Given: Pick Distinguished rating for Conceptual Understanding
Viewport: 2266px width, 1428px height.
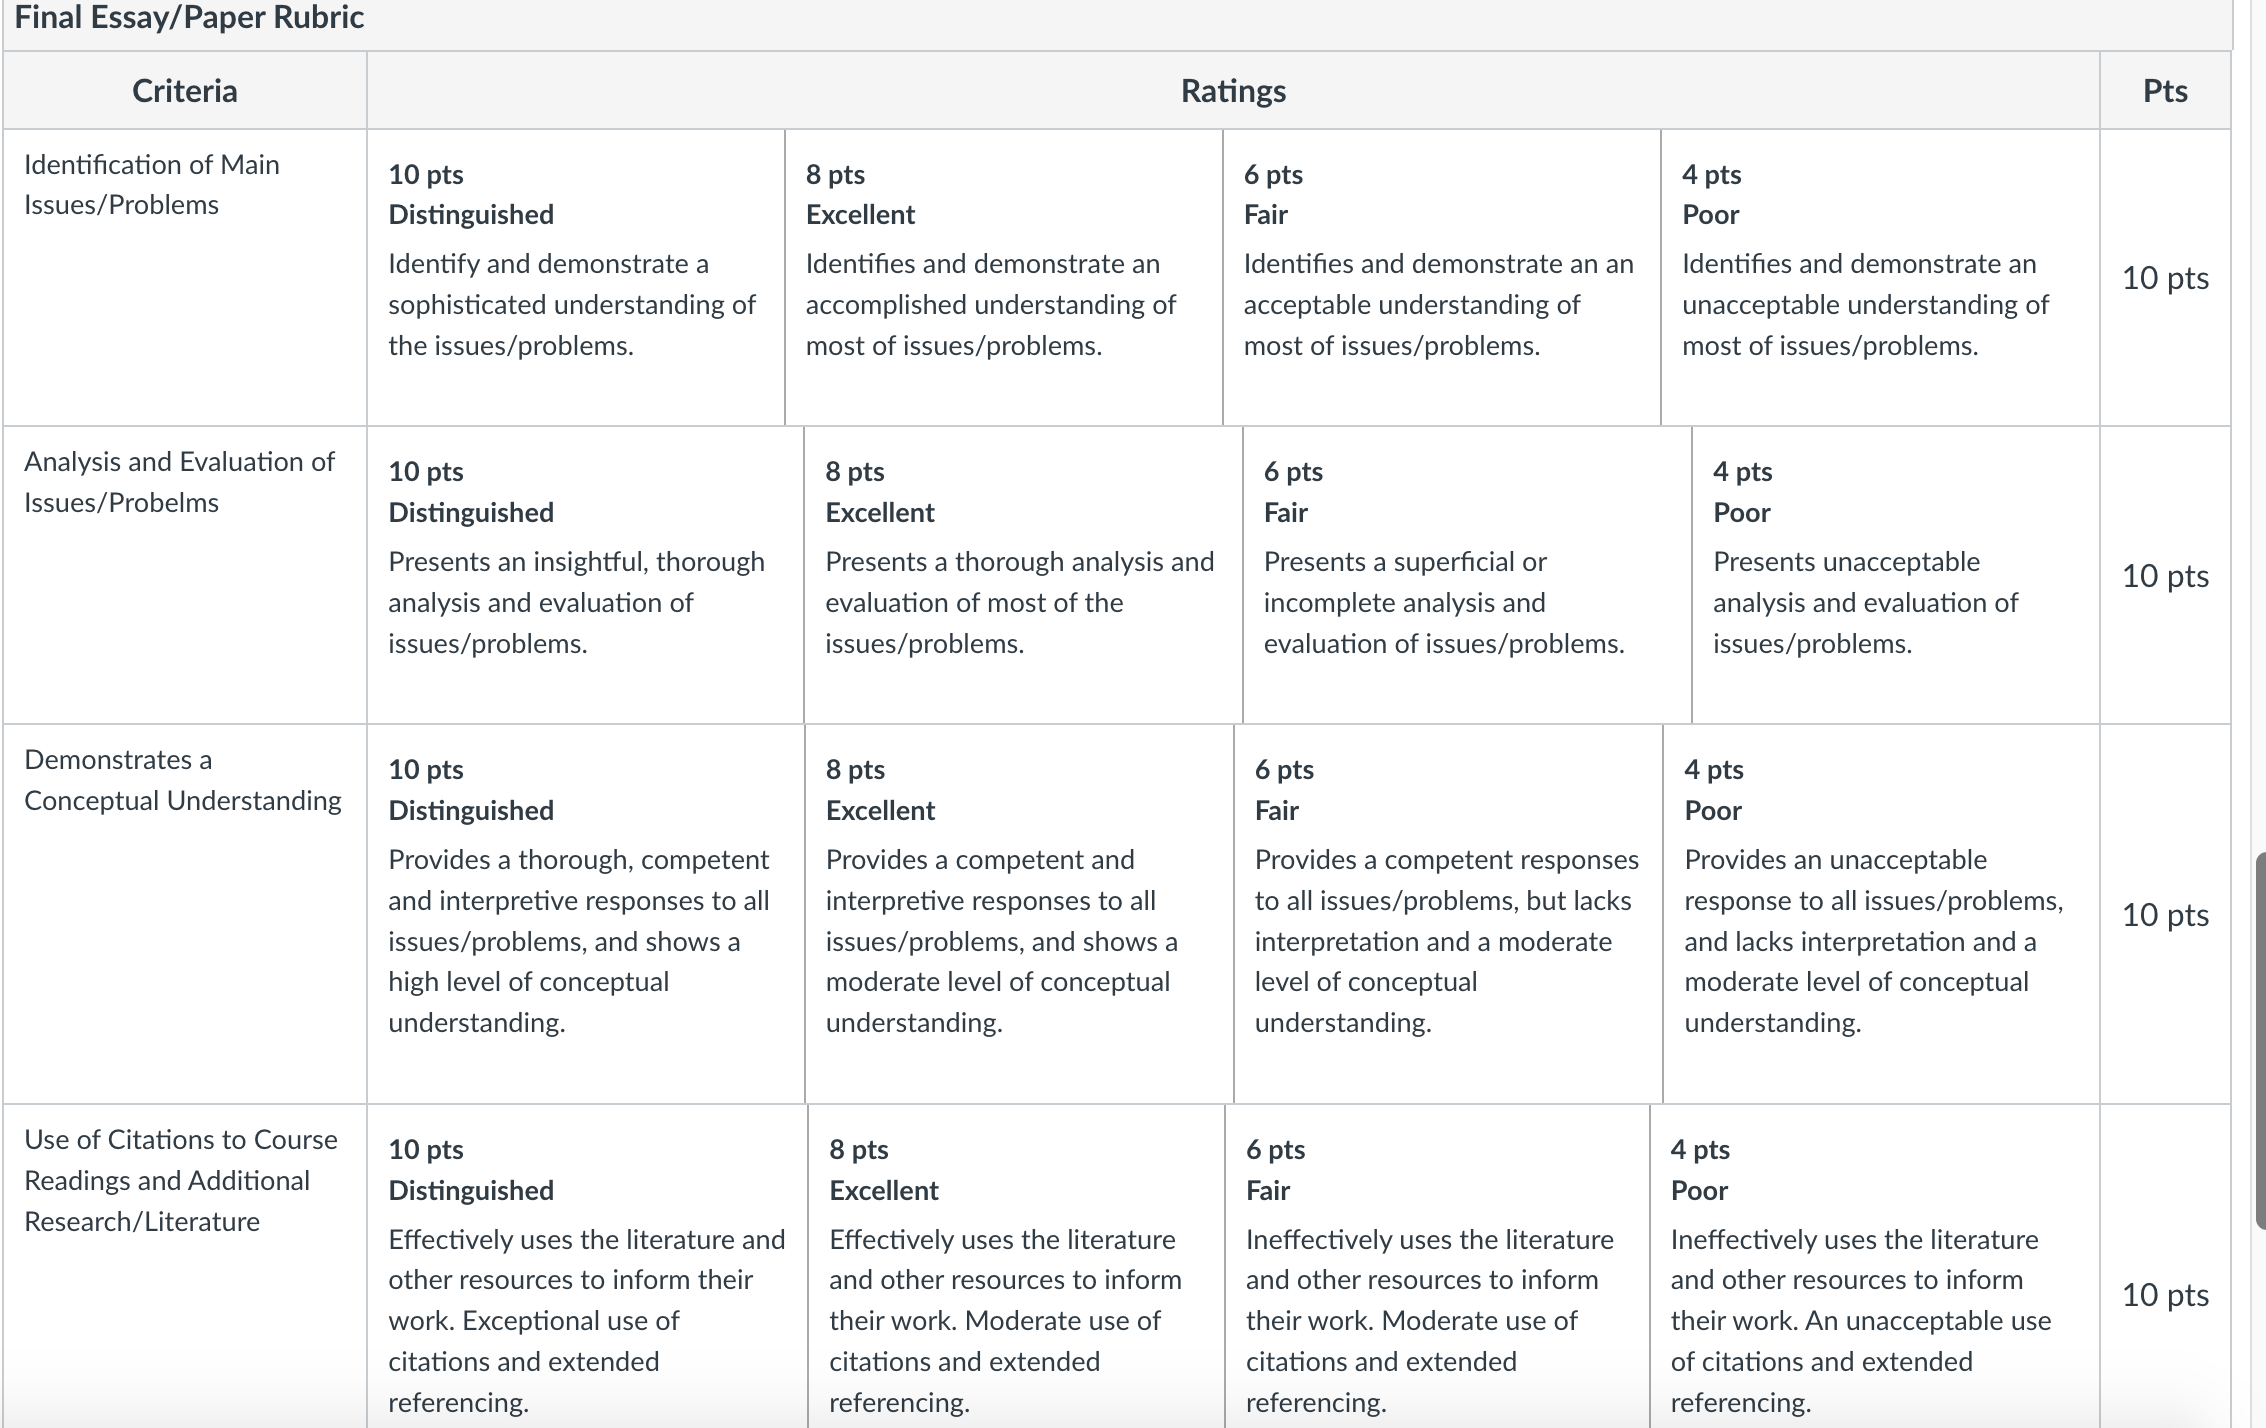Looking at the screenshot, I should point(586,914).
